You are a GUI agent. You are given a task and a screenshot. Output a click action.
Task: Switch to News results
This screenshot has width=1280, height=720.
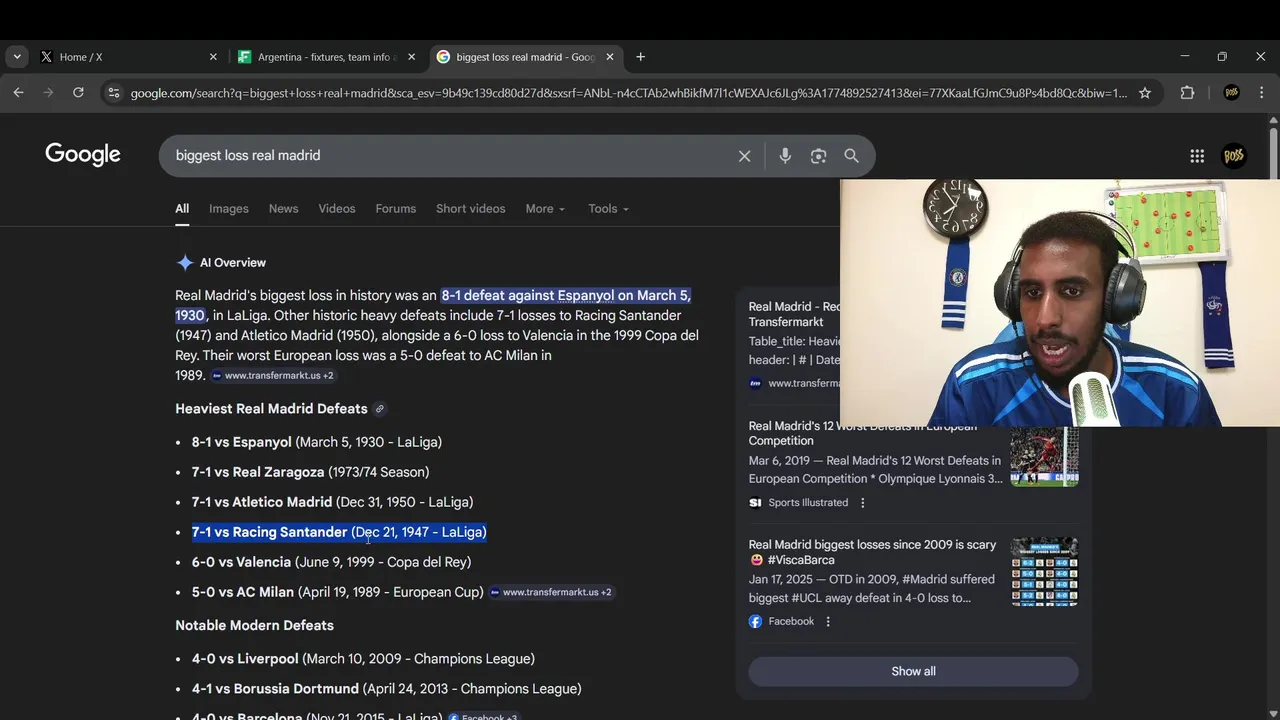(x=283, y=209)
